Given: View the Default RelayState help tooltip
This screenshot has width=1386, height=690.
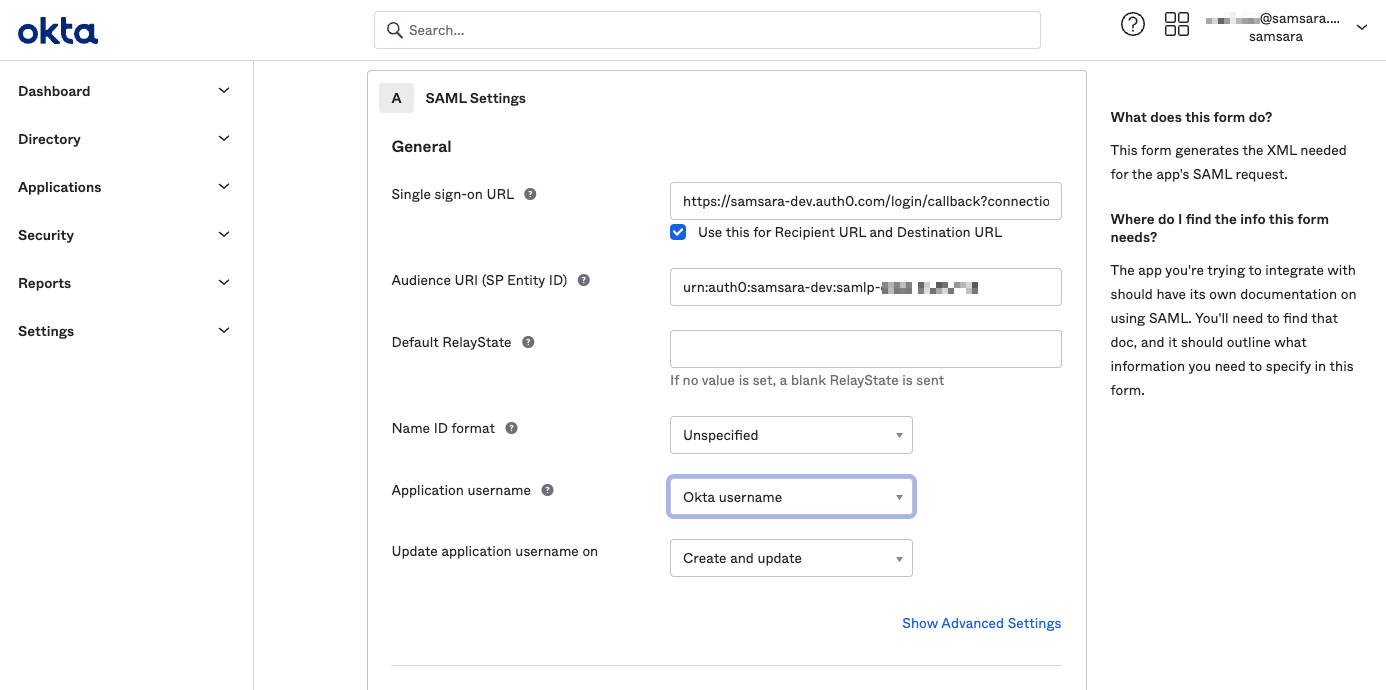Looking at the screenshot, I should click(x=528, y=341).
